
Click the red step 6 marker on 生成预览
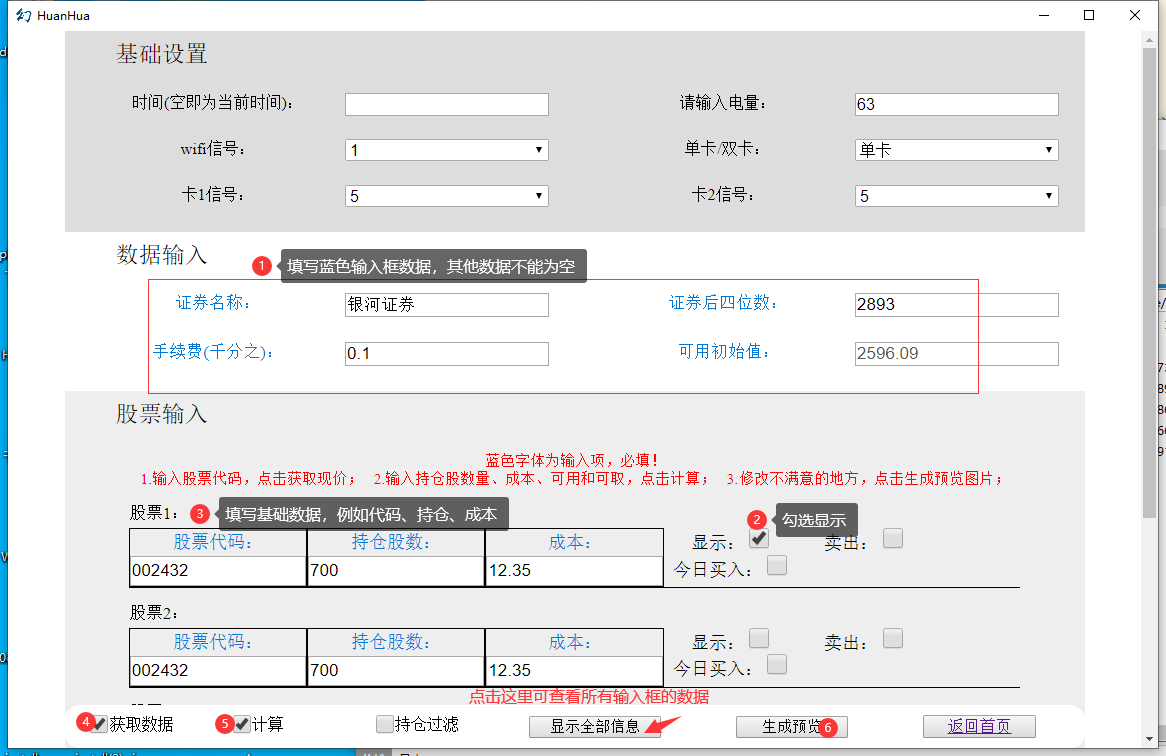click(x=828, y=727)
